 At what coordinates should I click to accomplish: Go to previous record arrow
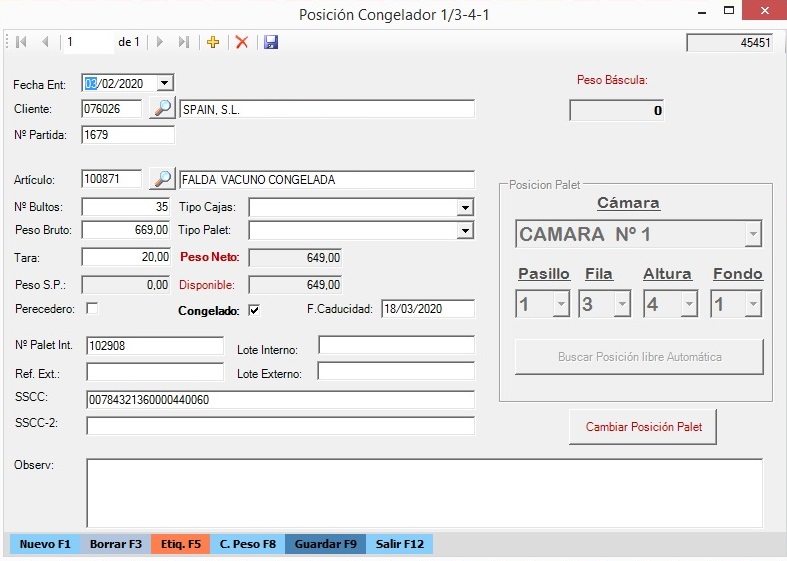click(45, 42)
